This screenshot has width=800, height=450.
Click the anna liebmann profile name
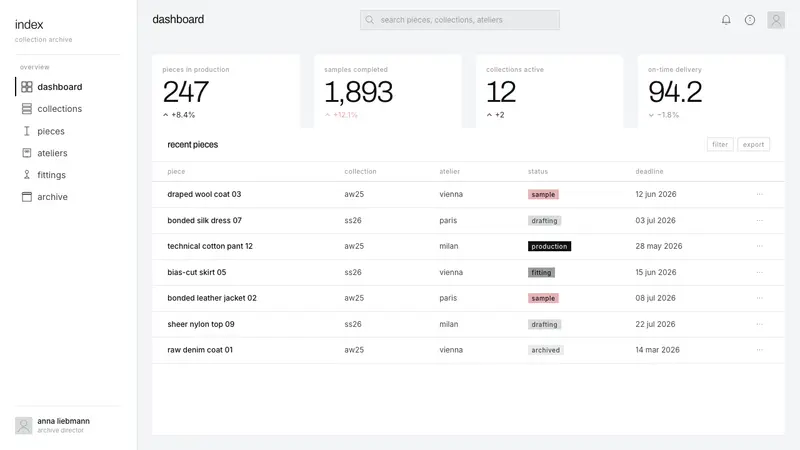[x=63, y=421]
